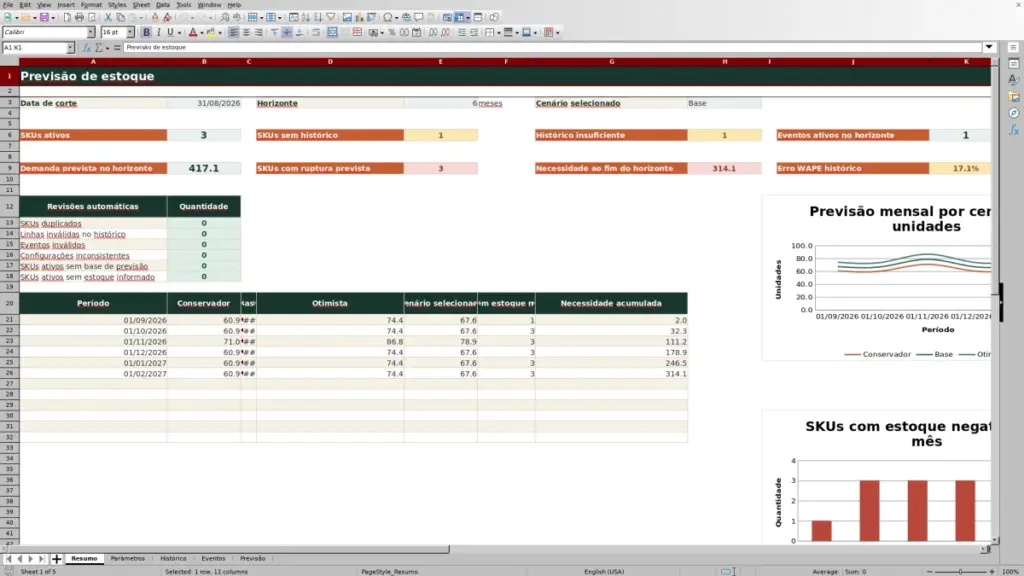
Task: Insert an image using toolbar icon
Action: 347,18
